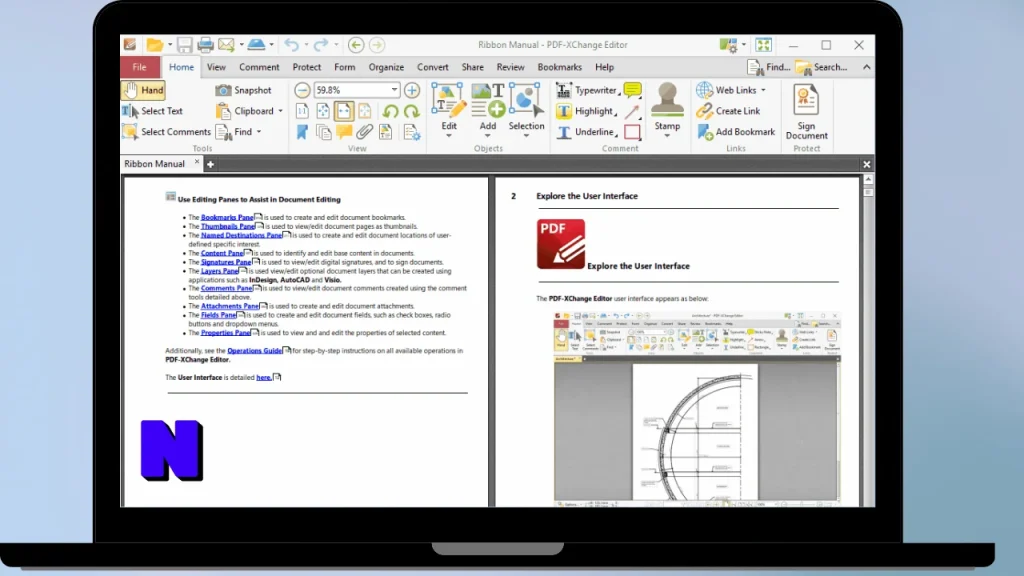Viewport: 1024px width, 576px height.
Task: Click Find... at ribbon right
Action: (769, 67)
